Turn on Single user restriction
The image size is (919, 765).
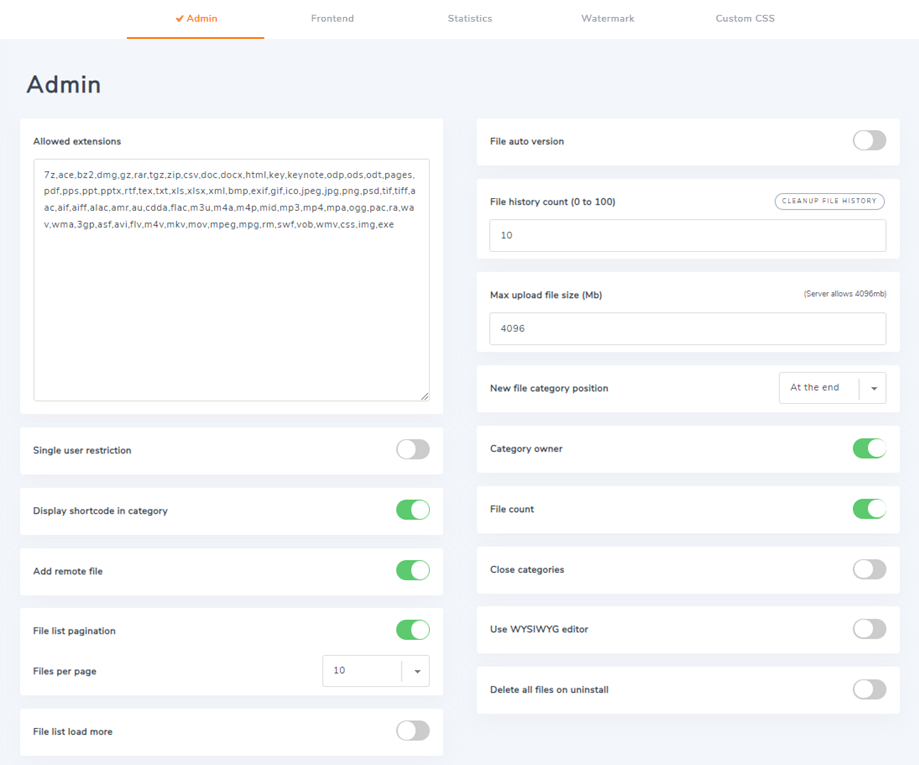[x=412, y=450]
